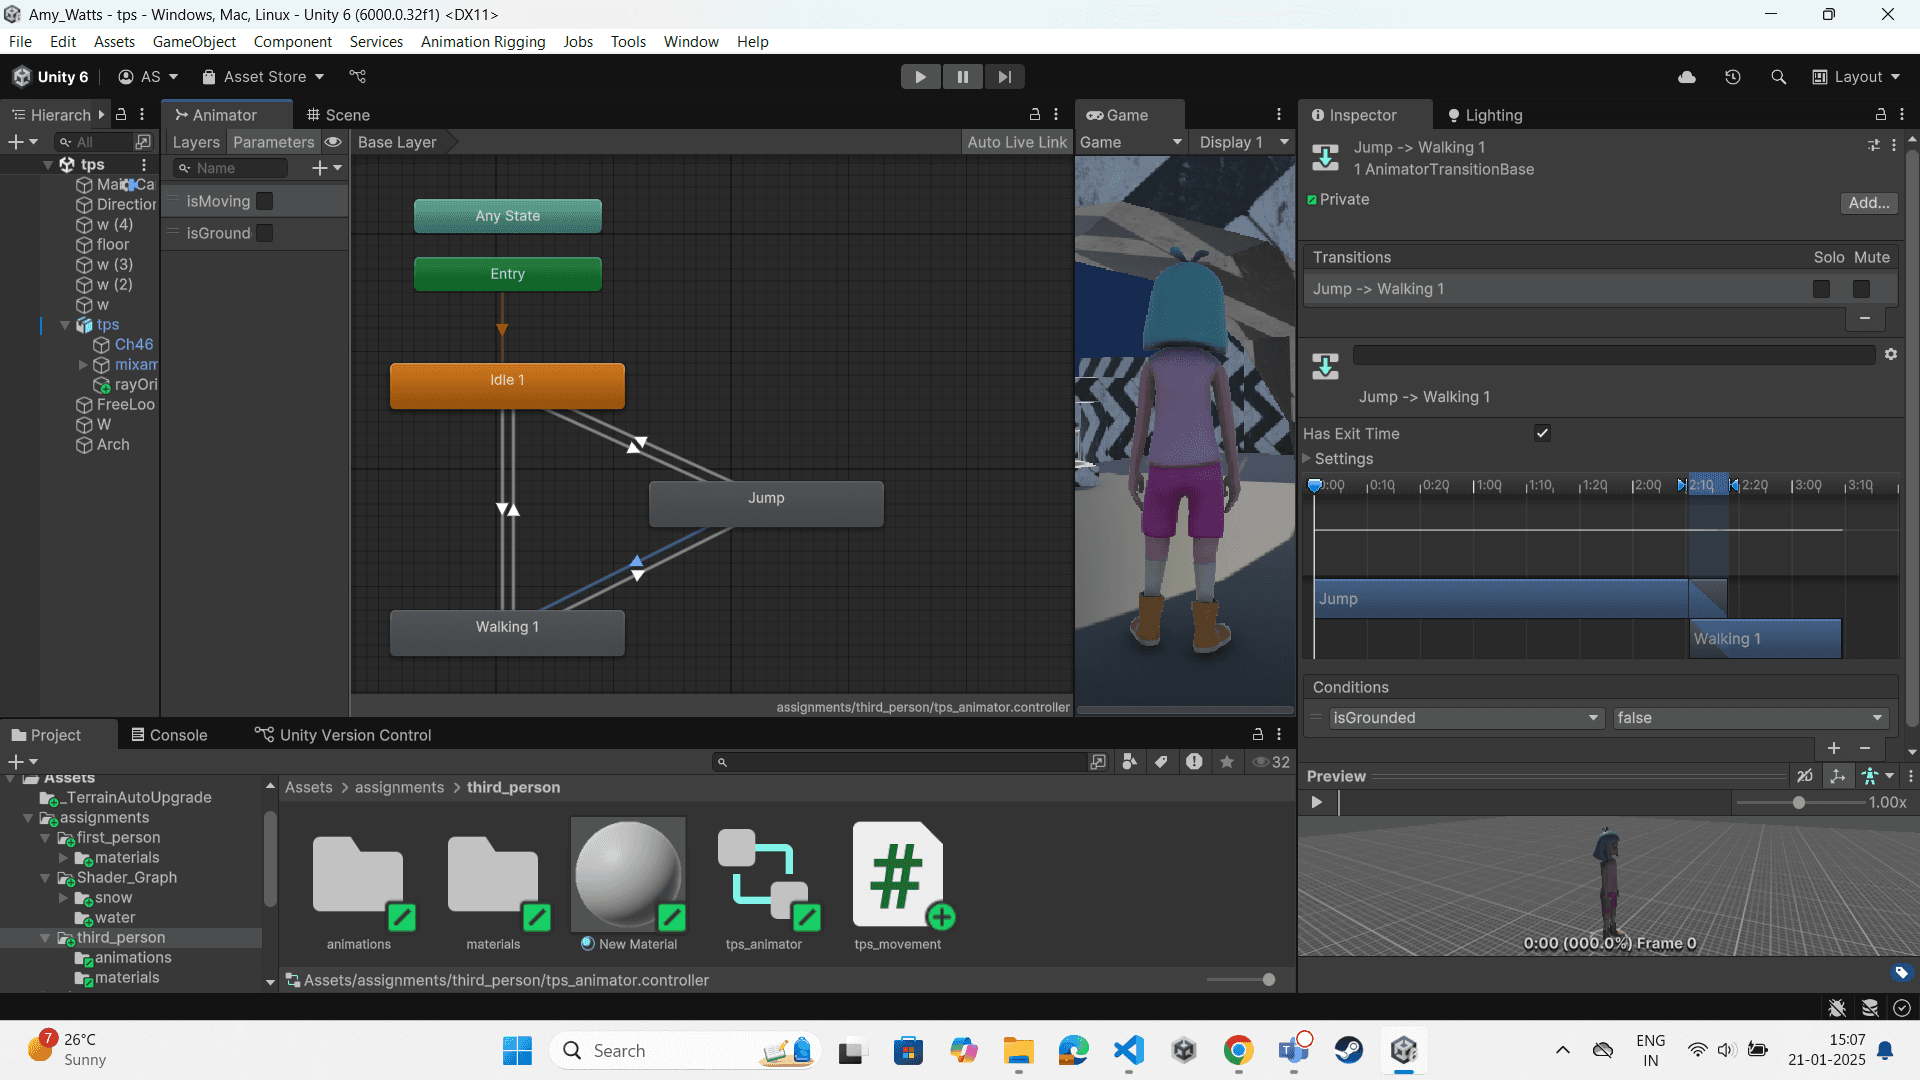Expand the Settings foldout
The height and width of the screenshot is (1080, 1920).
[x=1307, y=459]
